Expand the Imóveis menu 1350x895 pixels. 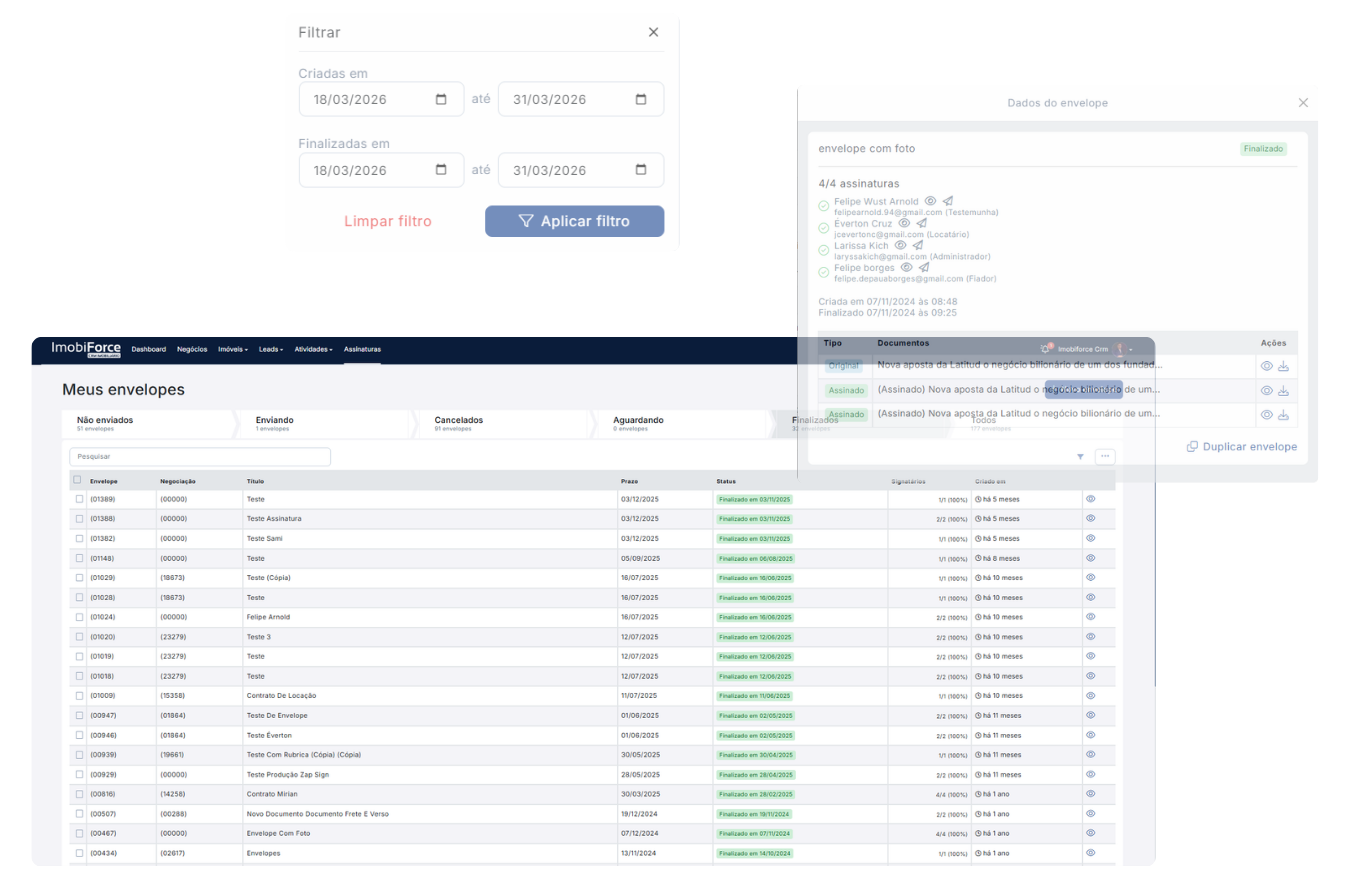[233, 349]
